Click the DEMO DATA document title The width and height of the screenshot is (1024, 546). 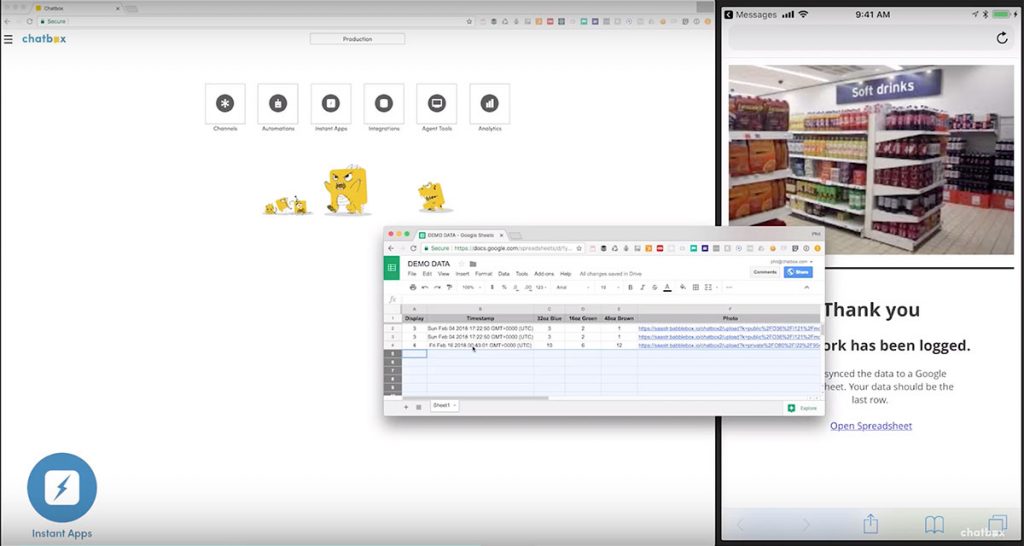428,264
